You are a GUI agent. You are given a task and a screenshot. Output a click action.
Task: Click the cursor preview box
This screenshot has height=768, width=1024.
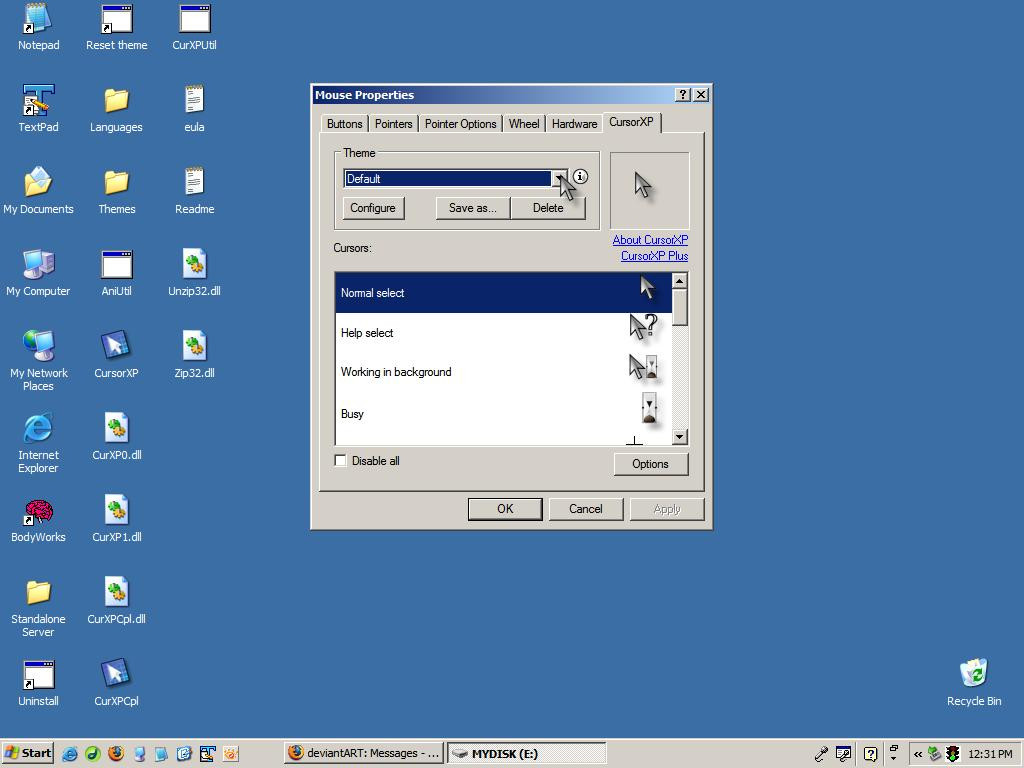[649, 191]
